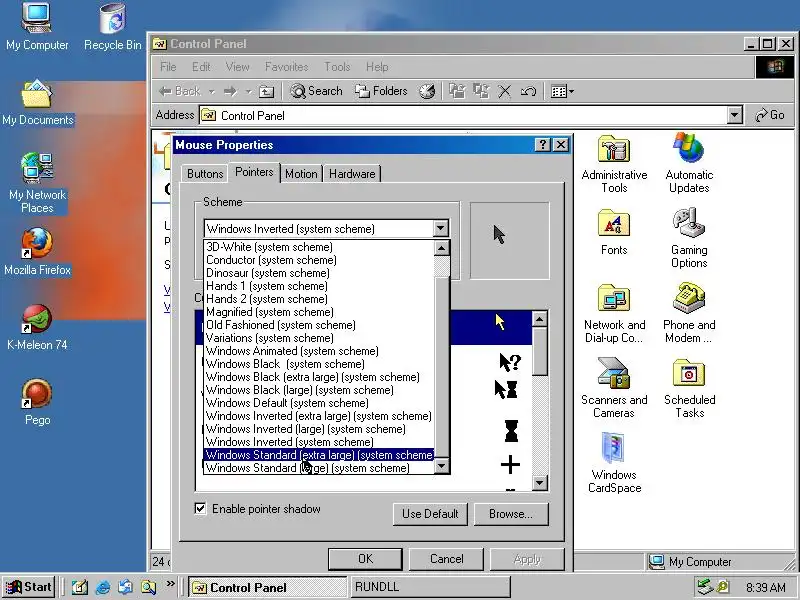Image resolution: width=800 pixels, height=600 pixels.
Task: Open Automatic Updates applet
Action: coord(689,163)
